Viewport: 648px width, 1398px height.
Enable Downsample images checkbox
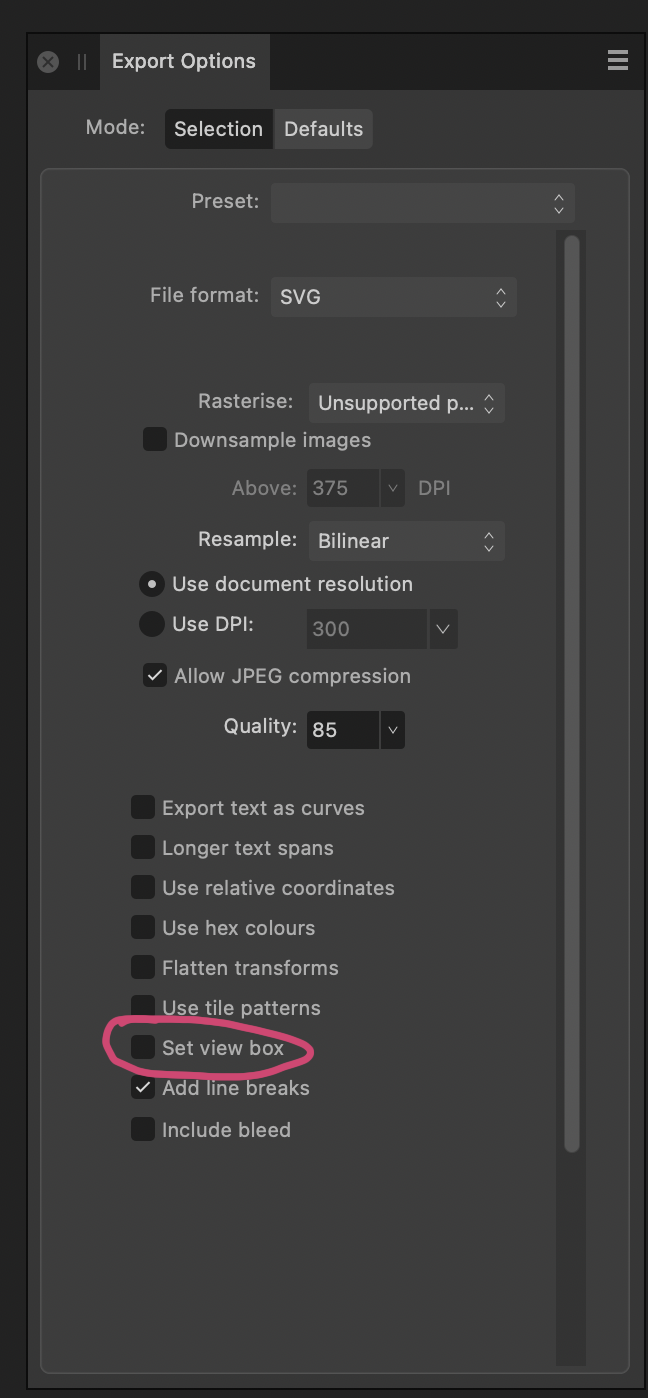click(x=154, y=439)
